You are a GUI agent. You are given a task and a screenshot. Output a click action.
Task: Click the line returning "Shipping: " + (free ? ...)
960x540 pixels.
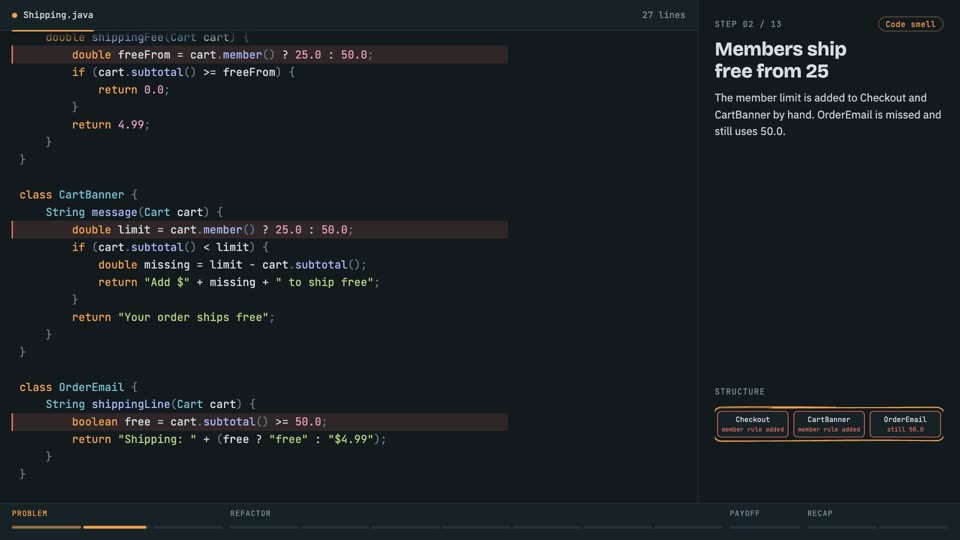[229, 440]
